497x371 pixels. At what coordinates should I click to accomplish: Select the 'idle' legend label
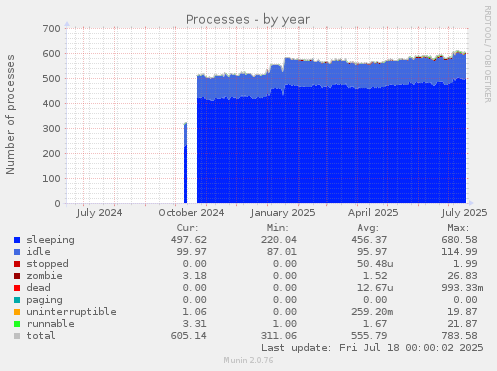click(38, 252)
